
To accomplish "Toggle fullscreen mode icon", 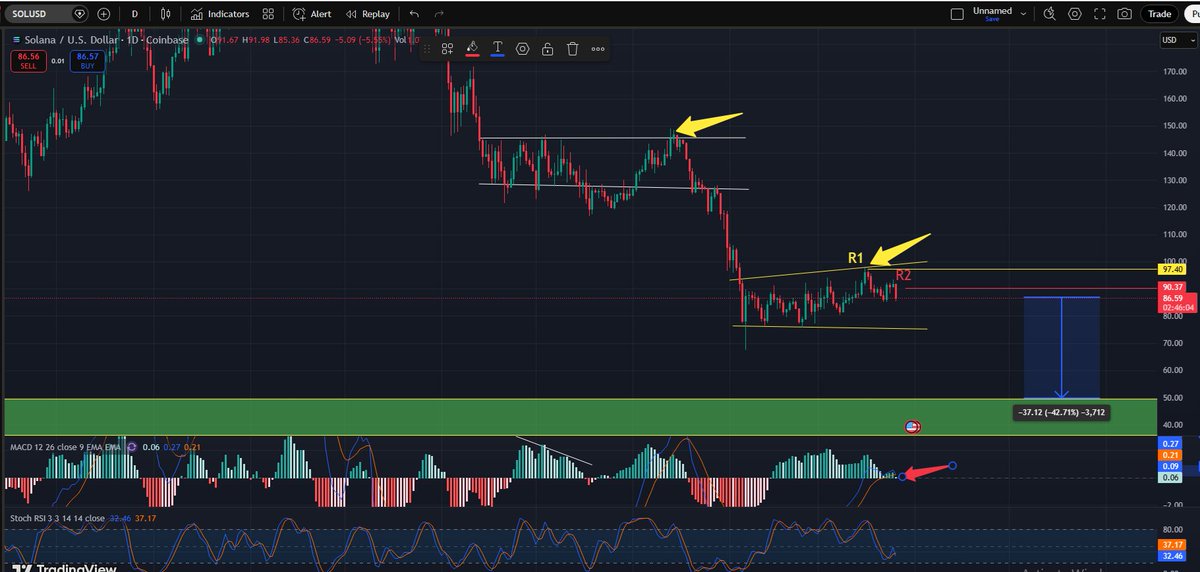I will [x=1100, y=14].
